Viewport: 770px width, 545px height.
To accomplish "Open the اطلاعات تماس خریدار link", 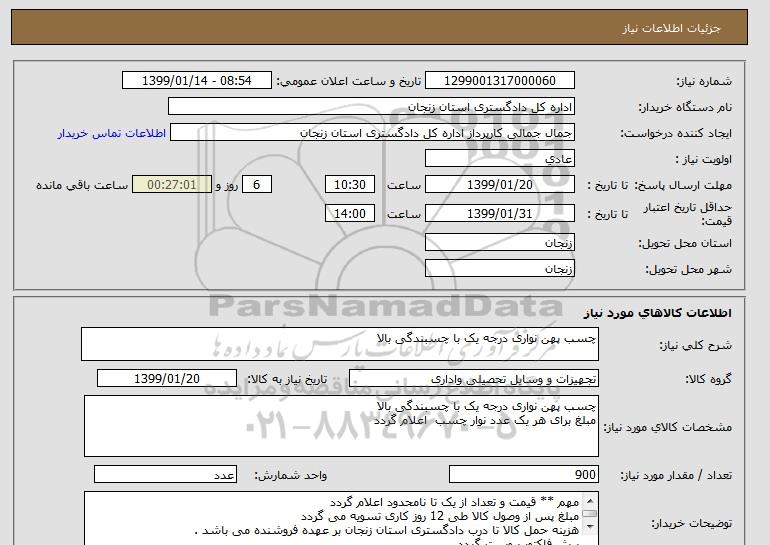I will coord(111,133).
